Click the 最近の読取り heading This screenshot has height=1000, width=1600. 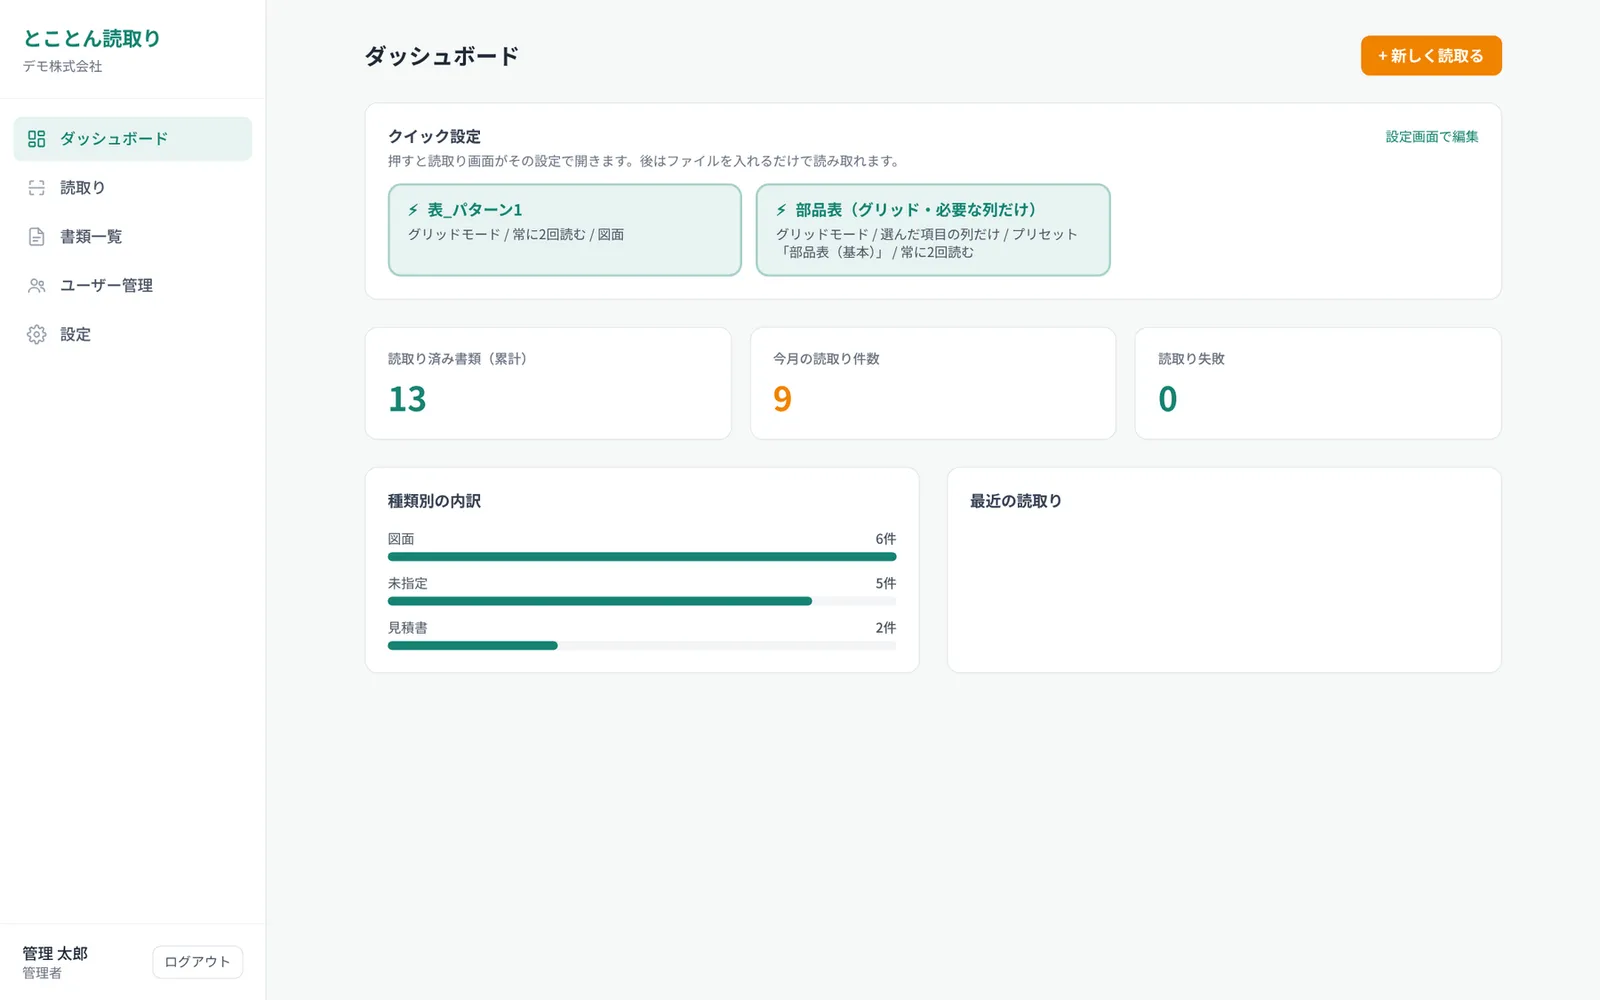pyautogui.click(x=1016, y=501)
